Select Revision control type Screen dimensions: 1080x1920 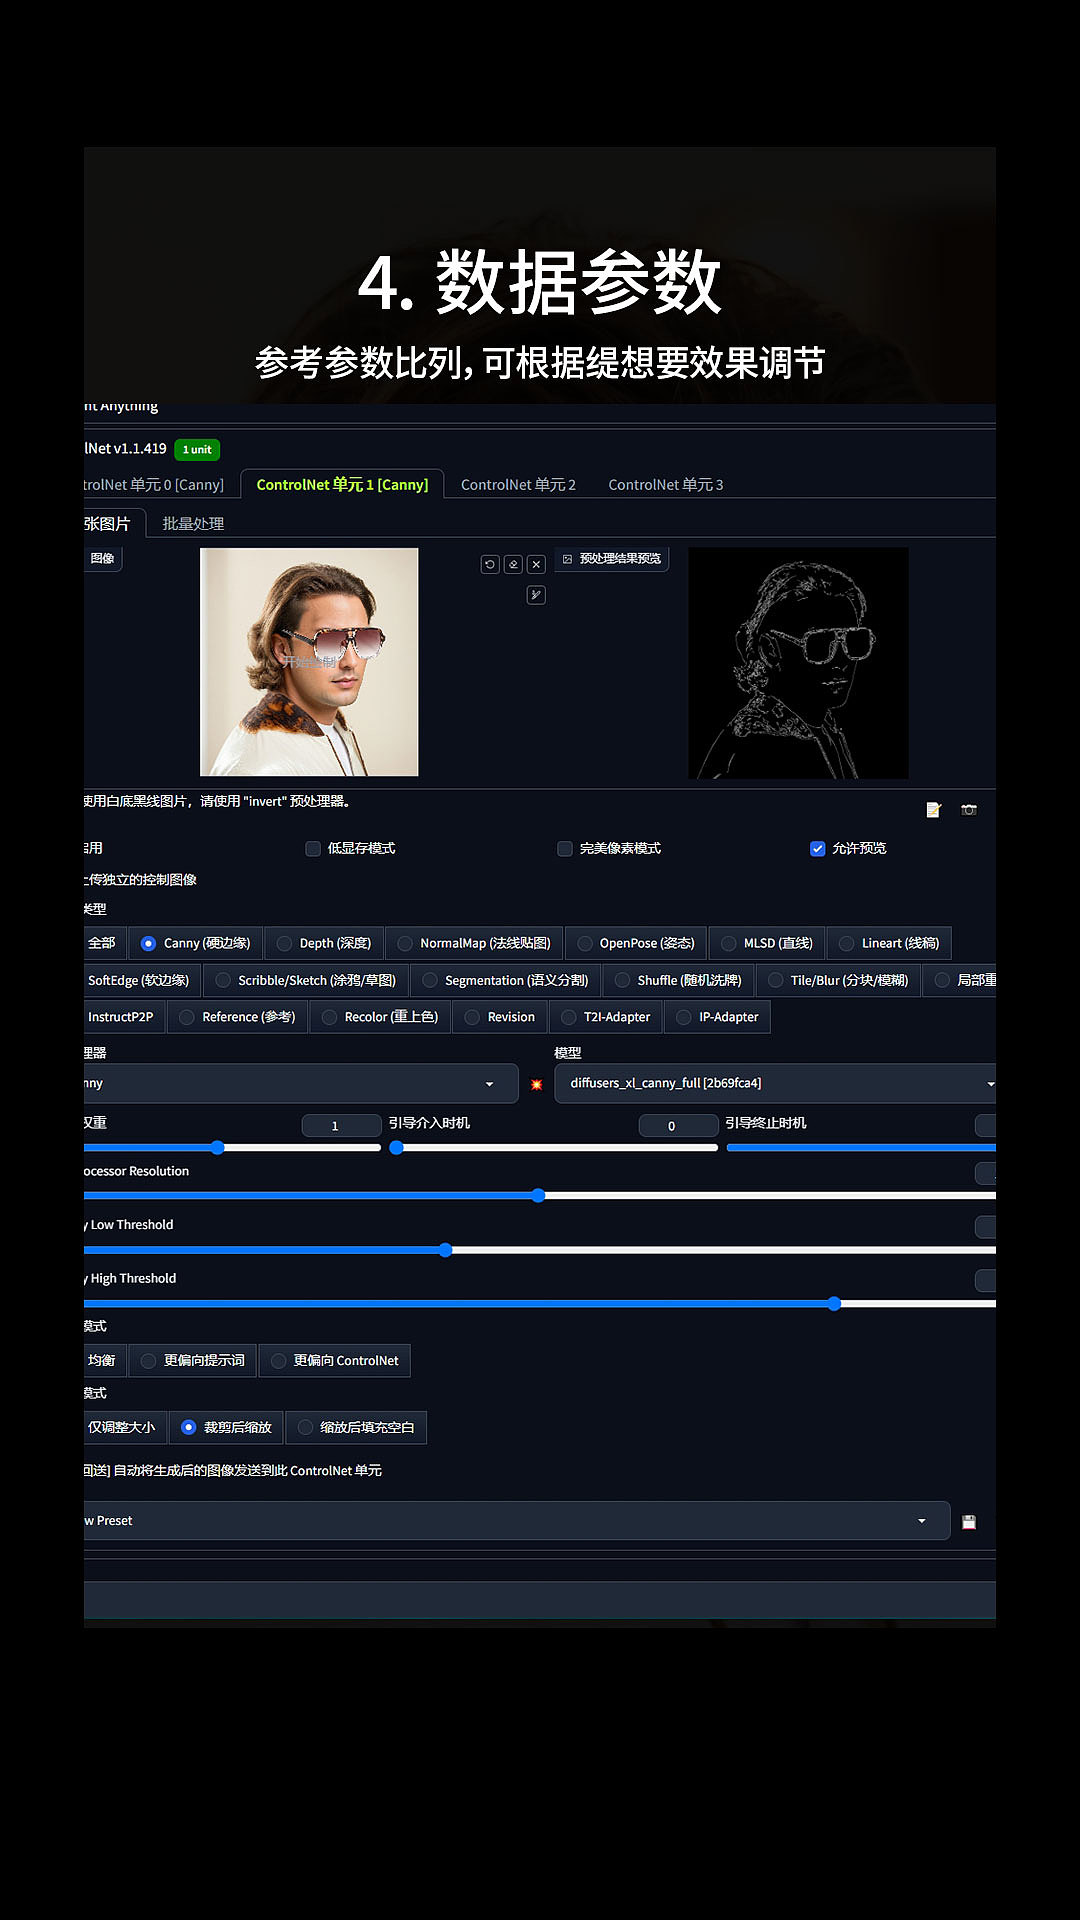coord(500,1017)
